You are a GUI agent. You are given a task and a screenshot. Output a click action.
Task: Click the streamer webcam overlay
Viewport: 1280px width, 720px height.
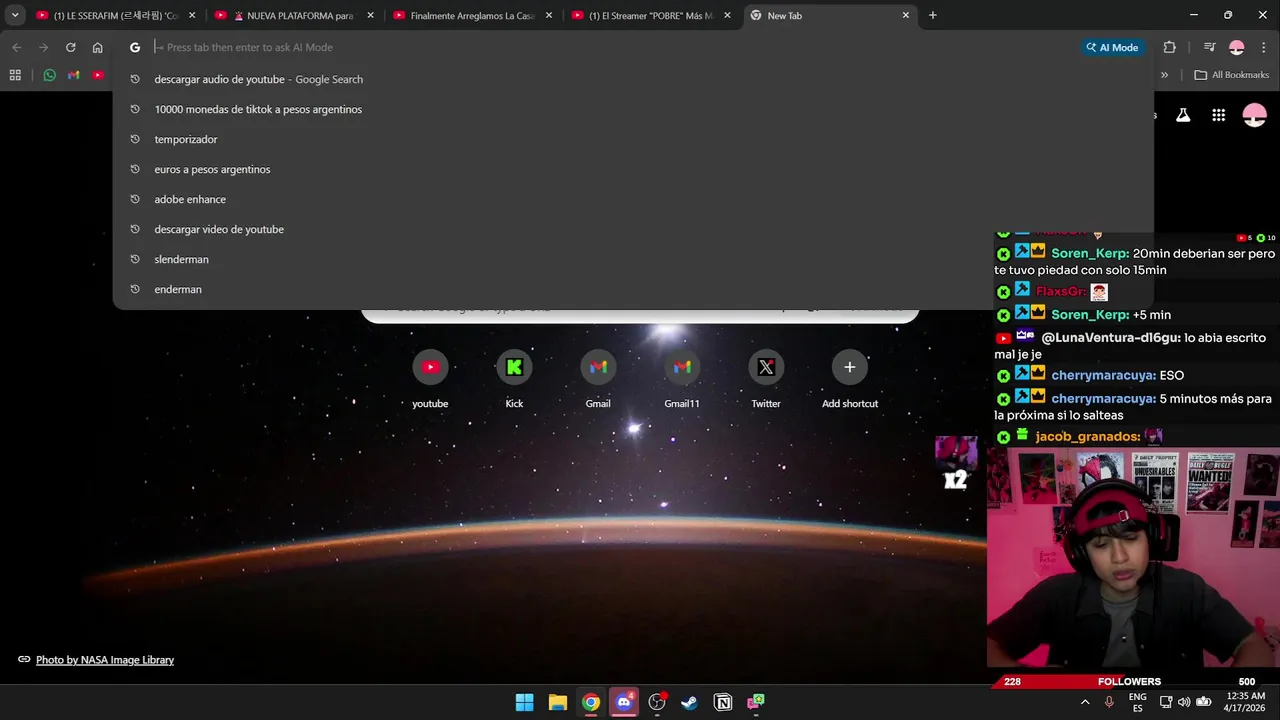pyautogui.click(x=1133, y=557)
